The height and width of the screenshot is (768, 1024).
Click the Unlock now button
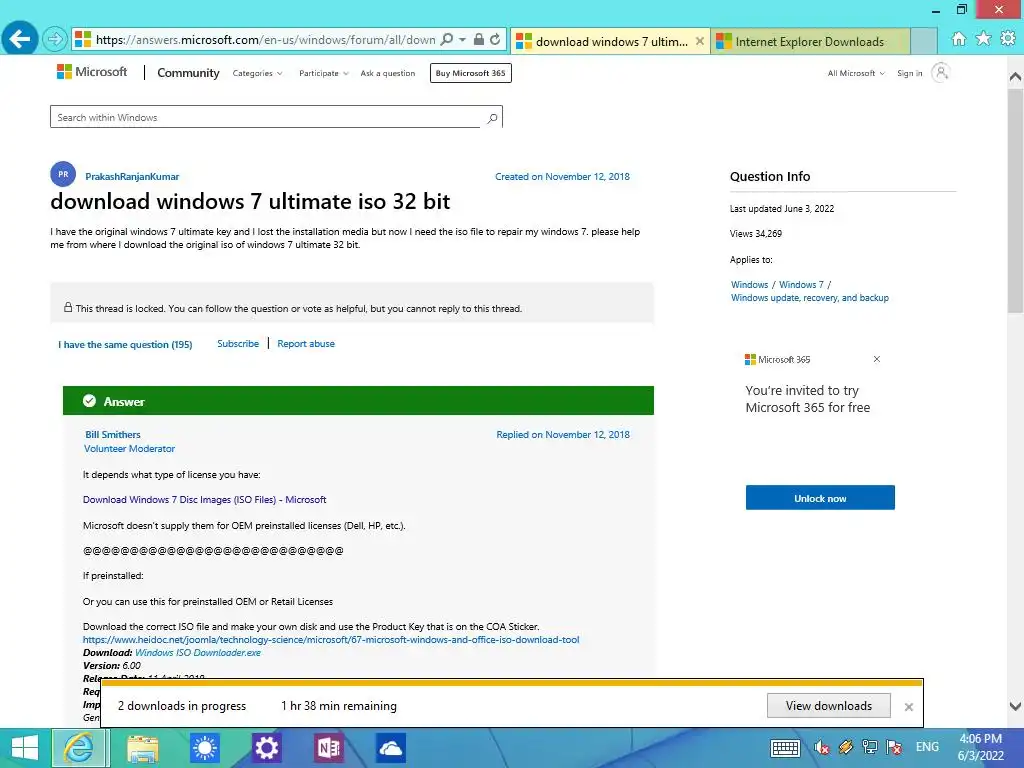coord(820,498)
